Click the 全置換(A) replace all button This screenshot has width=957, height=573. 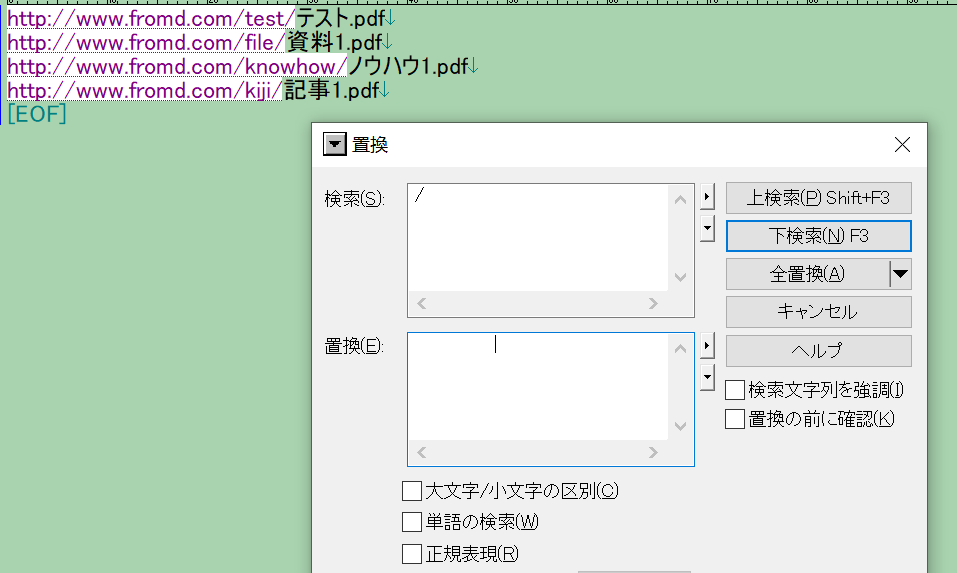pyautogui.click(x=807, y=274)
